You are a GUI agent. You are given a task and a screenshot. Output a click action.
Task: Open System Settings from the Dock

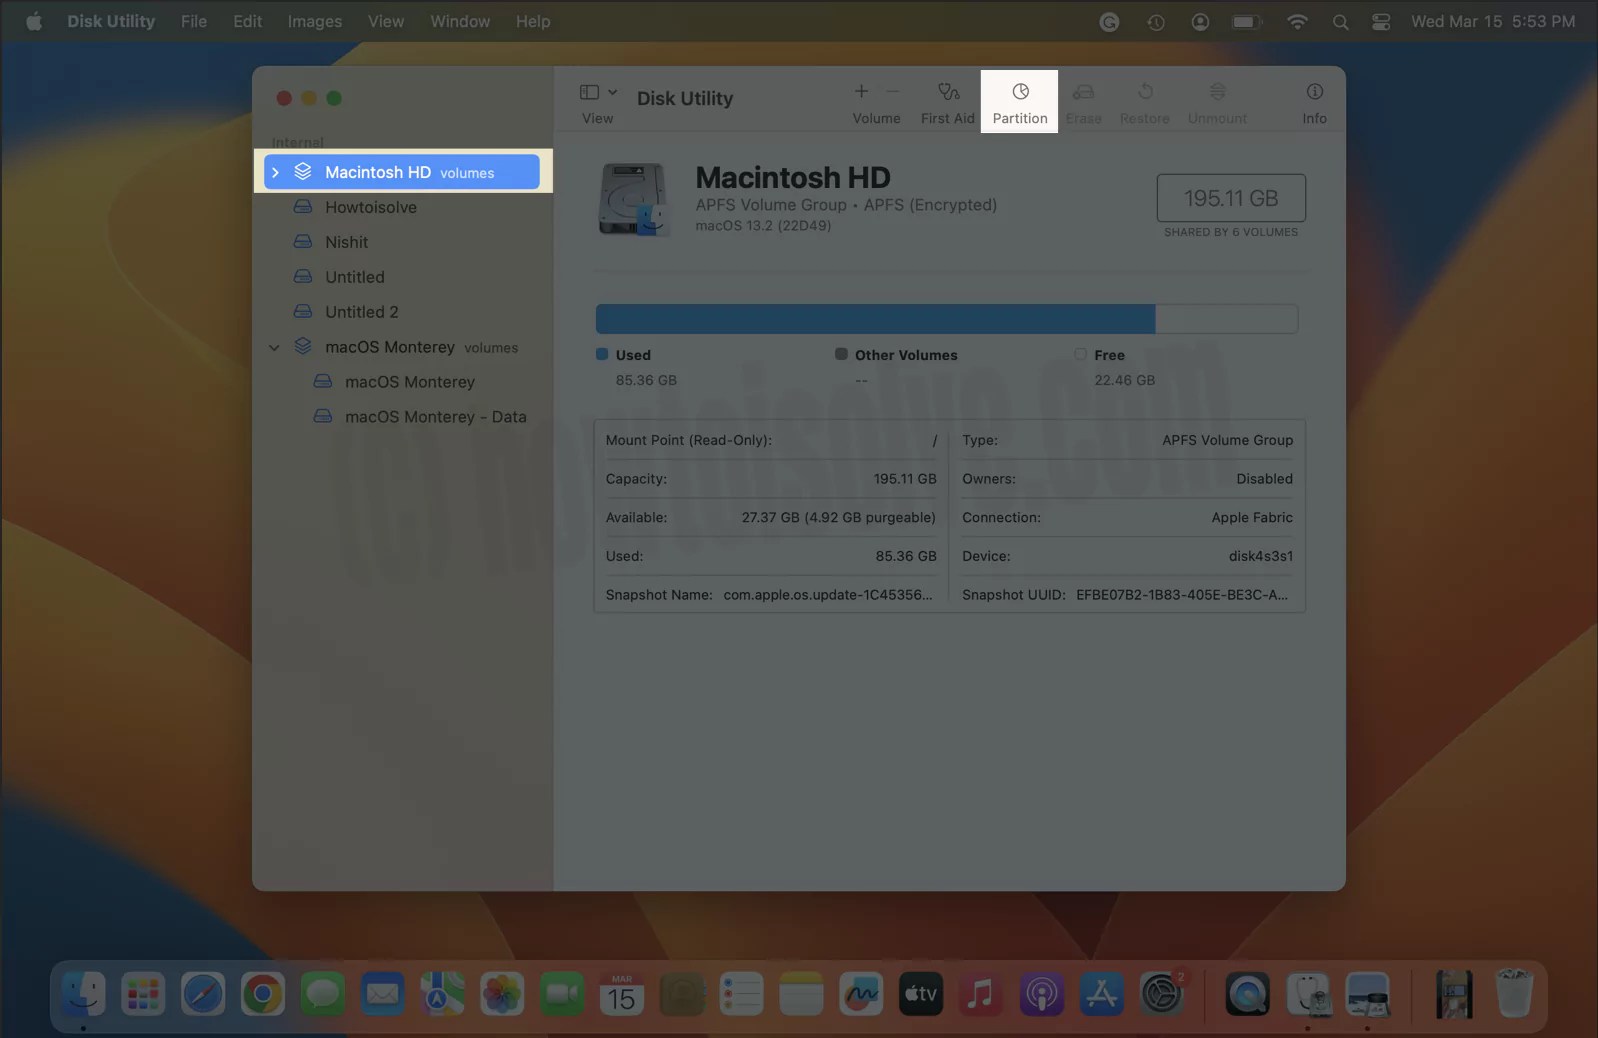(1161, 994)
